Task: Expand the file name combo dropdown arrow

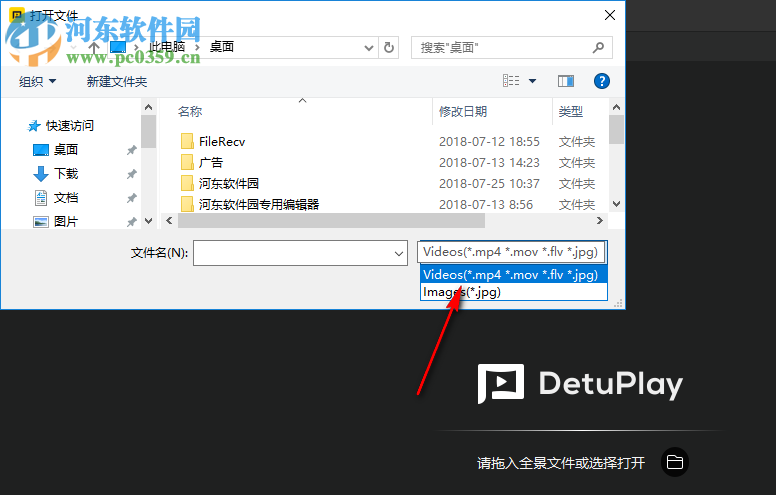Action: (x=399, y=253)
